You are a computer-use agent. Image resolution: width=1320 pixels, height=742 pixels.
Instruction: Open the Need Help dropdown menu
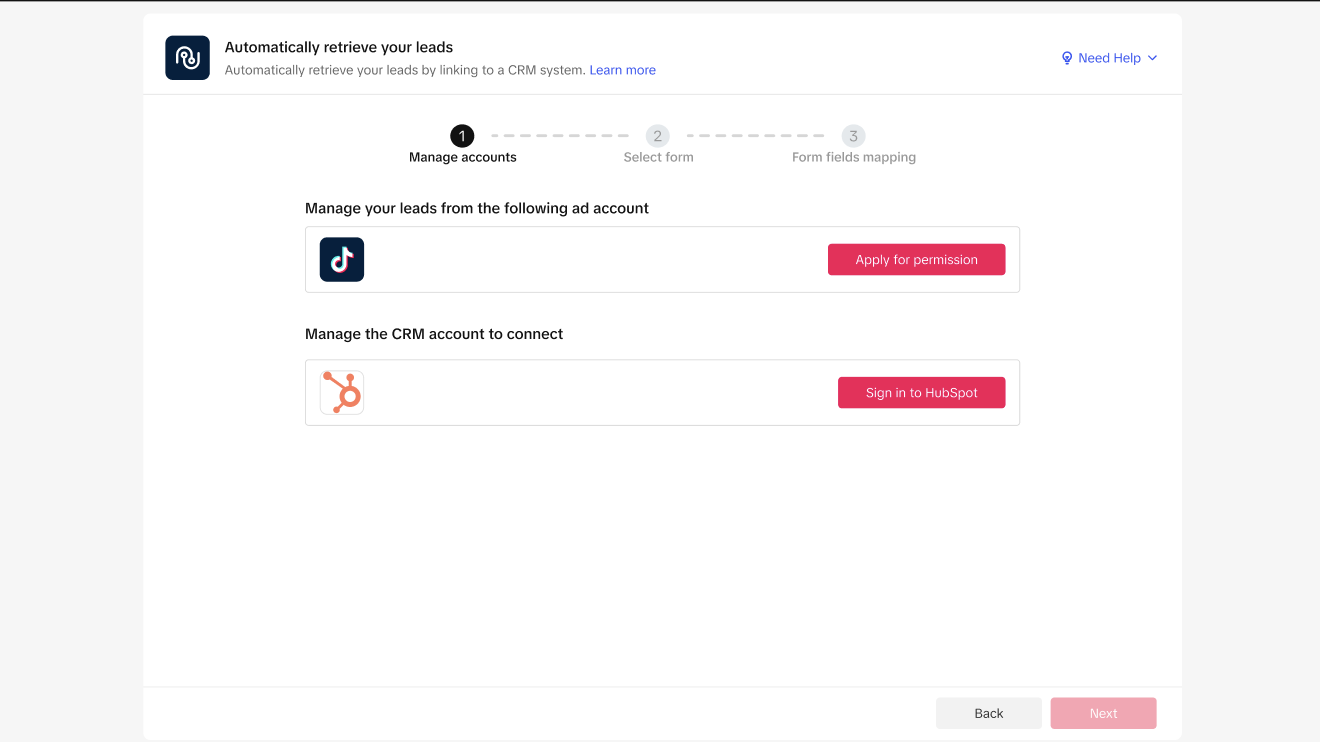click(1109, 58)
